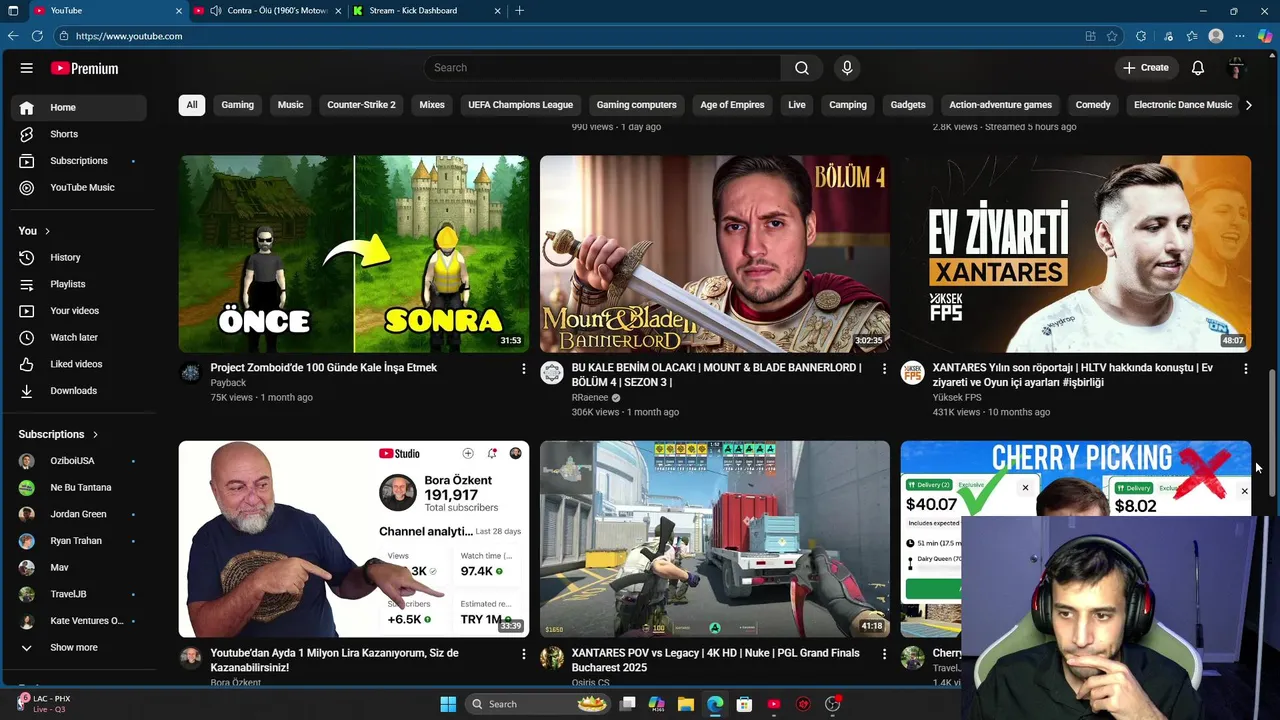Open YouTube app icon in taskbar

774,704
